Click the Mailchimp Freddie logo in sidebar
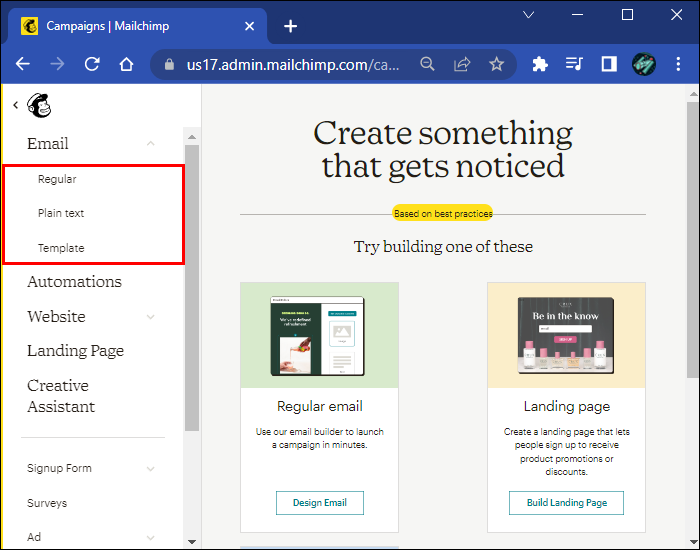This screenshot has height=550, width=700. [39, 105]
